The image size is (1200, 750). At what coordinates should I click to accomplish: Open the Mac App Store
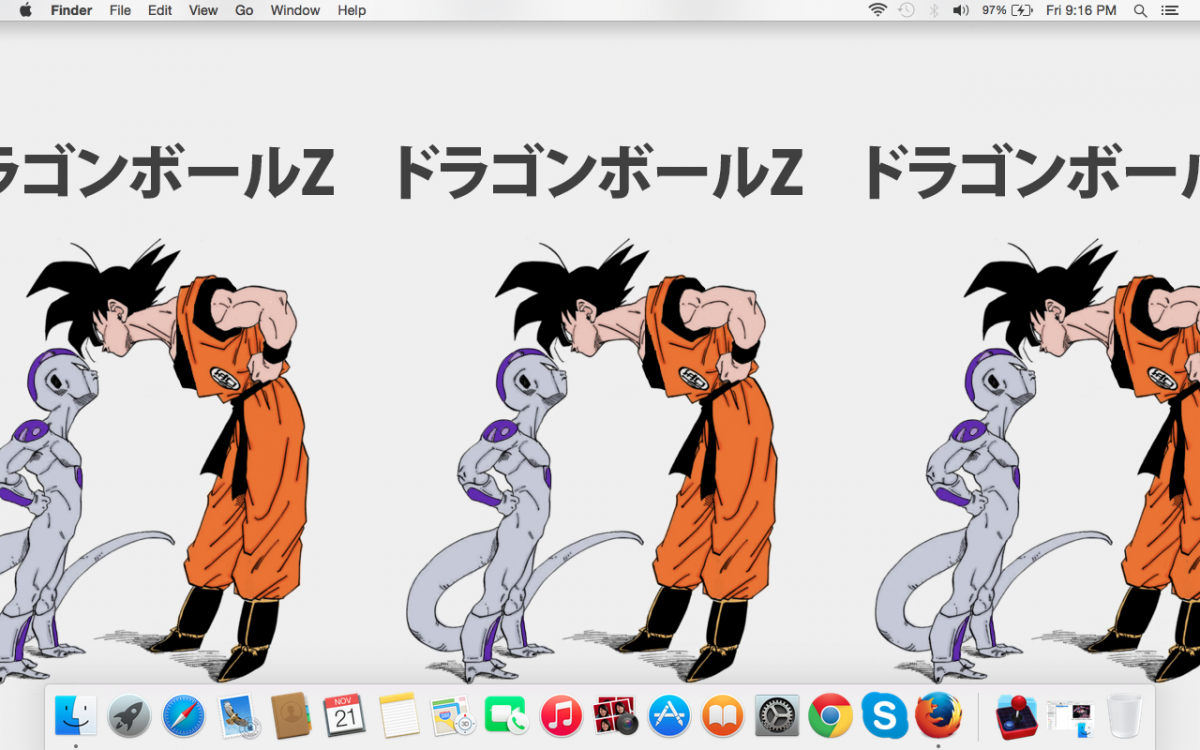[x=669, y=716]
